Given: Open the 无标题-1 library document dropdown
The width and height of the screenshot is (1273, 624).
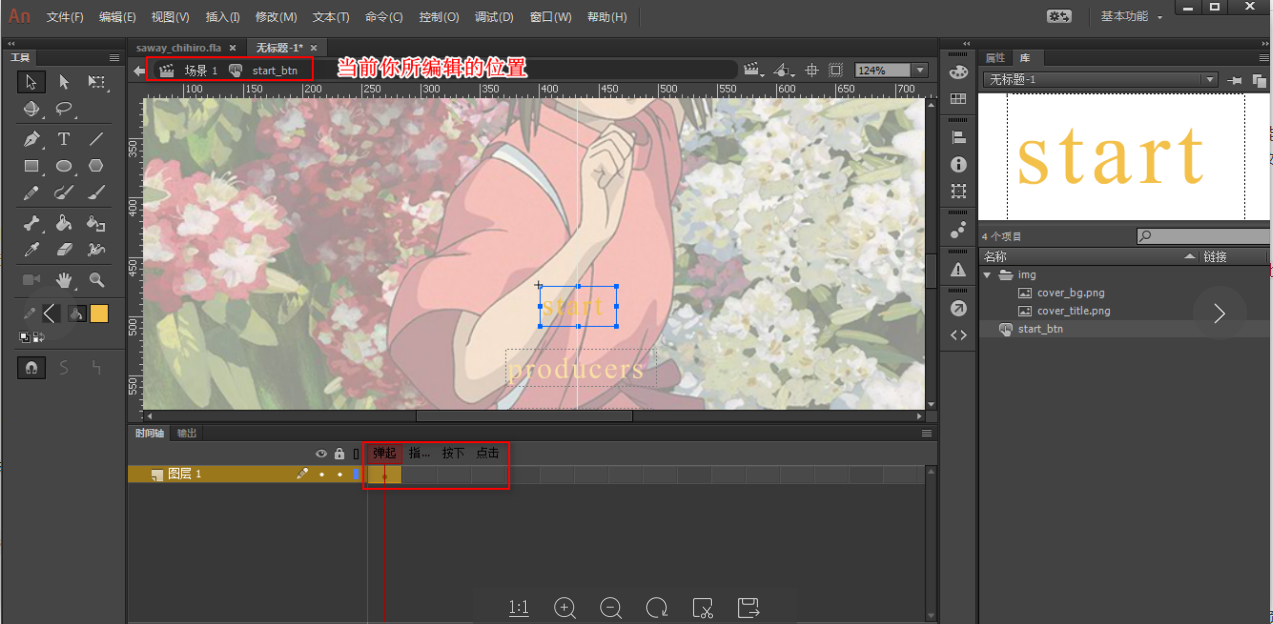Looking at the screenshot, I should [x=1209, y=80].
